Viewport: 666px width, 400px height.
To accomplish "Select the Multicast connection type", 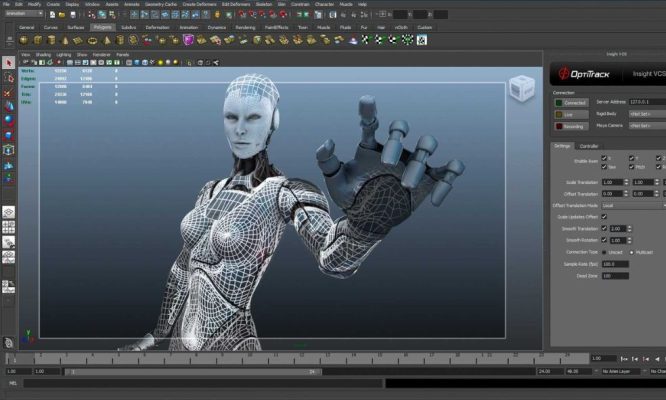I will click(x=630, y=252).
